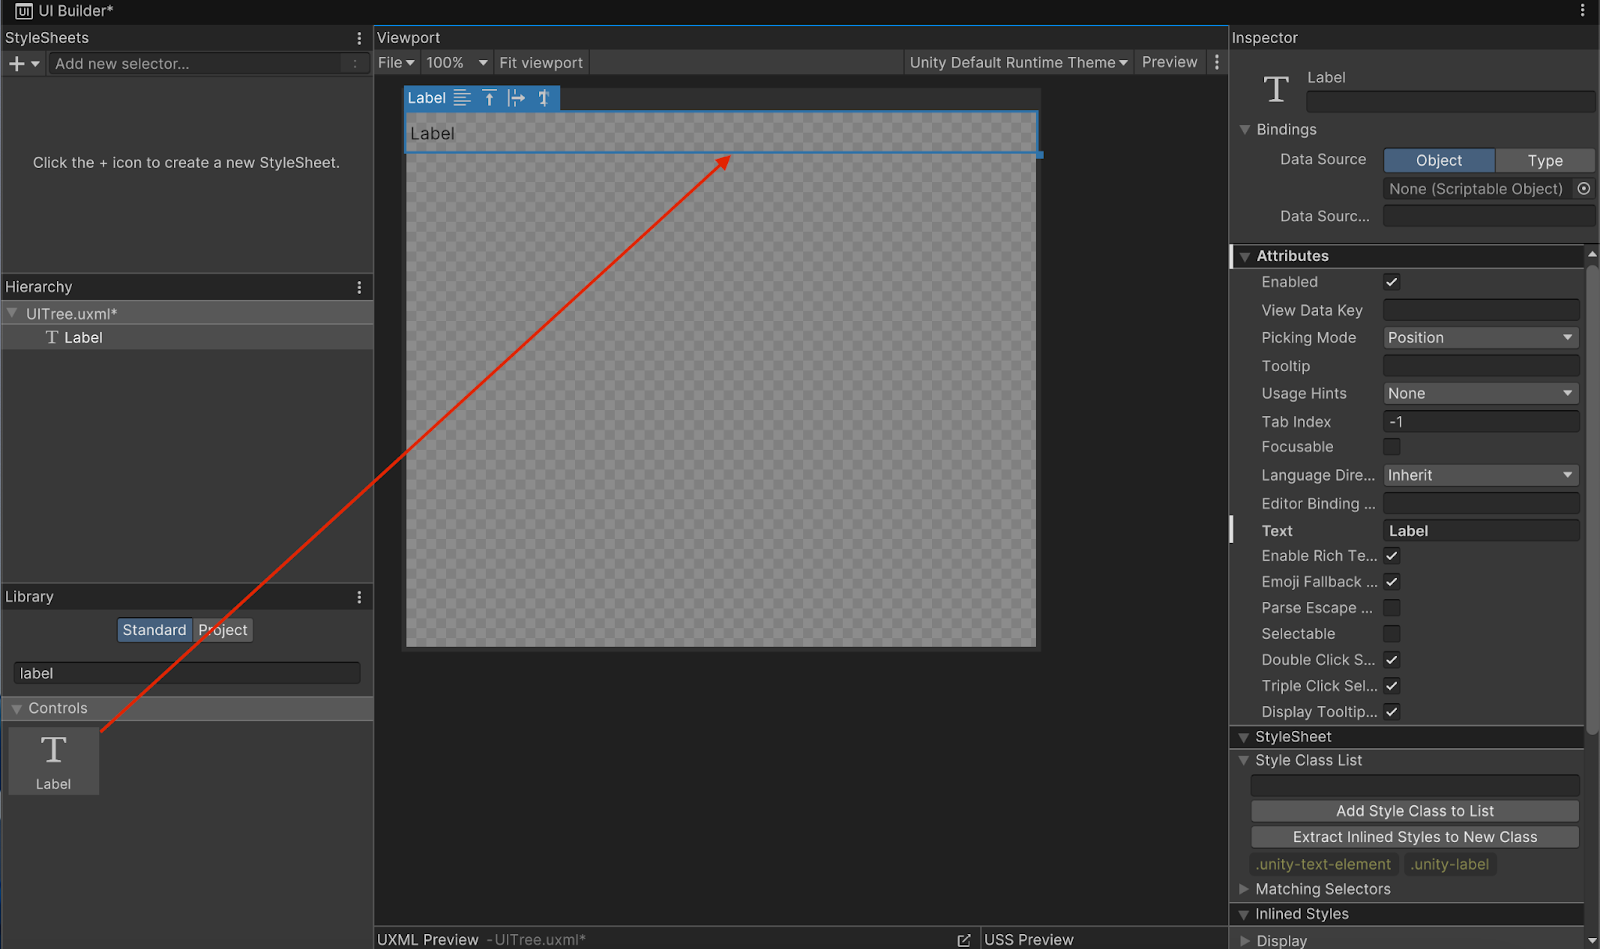Pop out the UXML Preview panel
Image resolution: width=1600 pixels, height=949 pixels.
click(963, 940)
